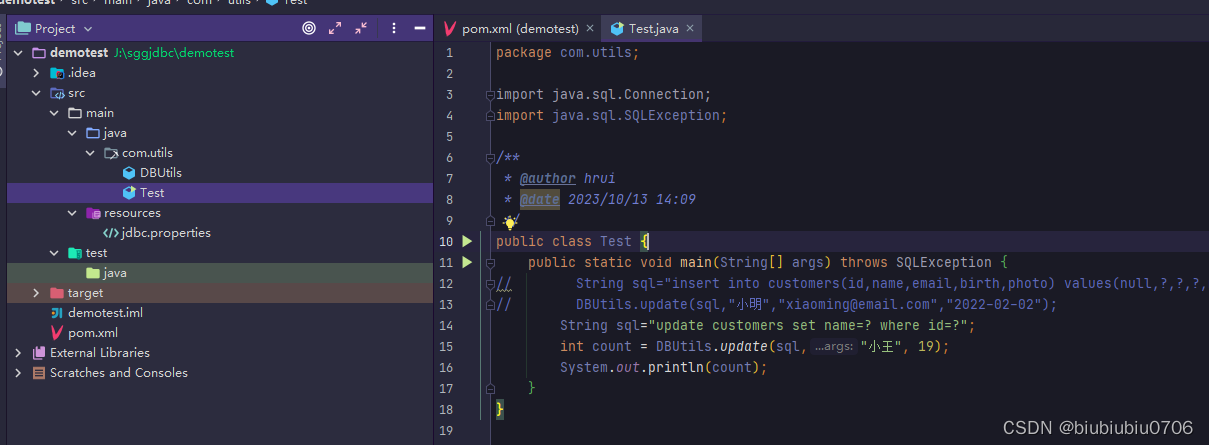Click Expand All icon in Project panel
This screenshot has height=445, width=1209.
point(335,29)
